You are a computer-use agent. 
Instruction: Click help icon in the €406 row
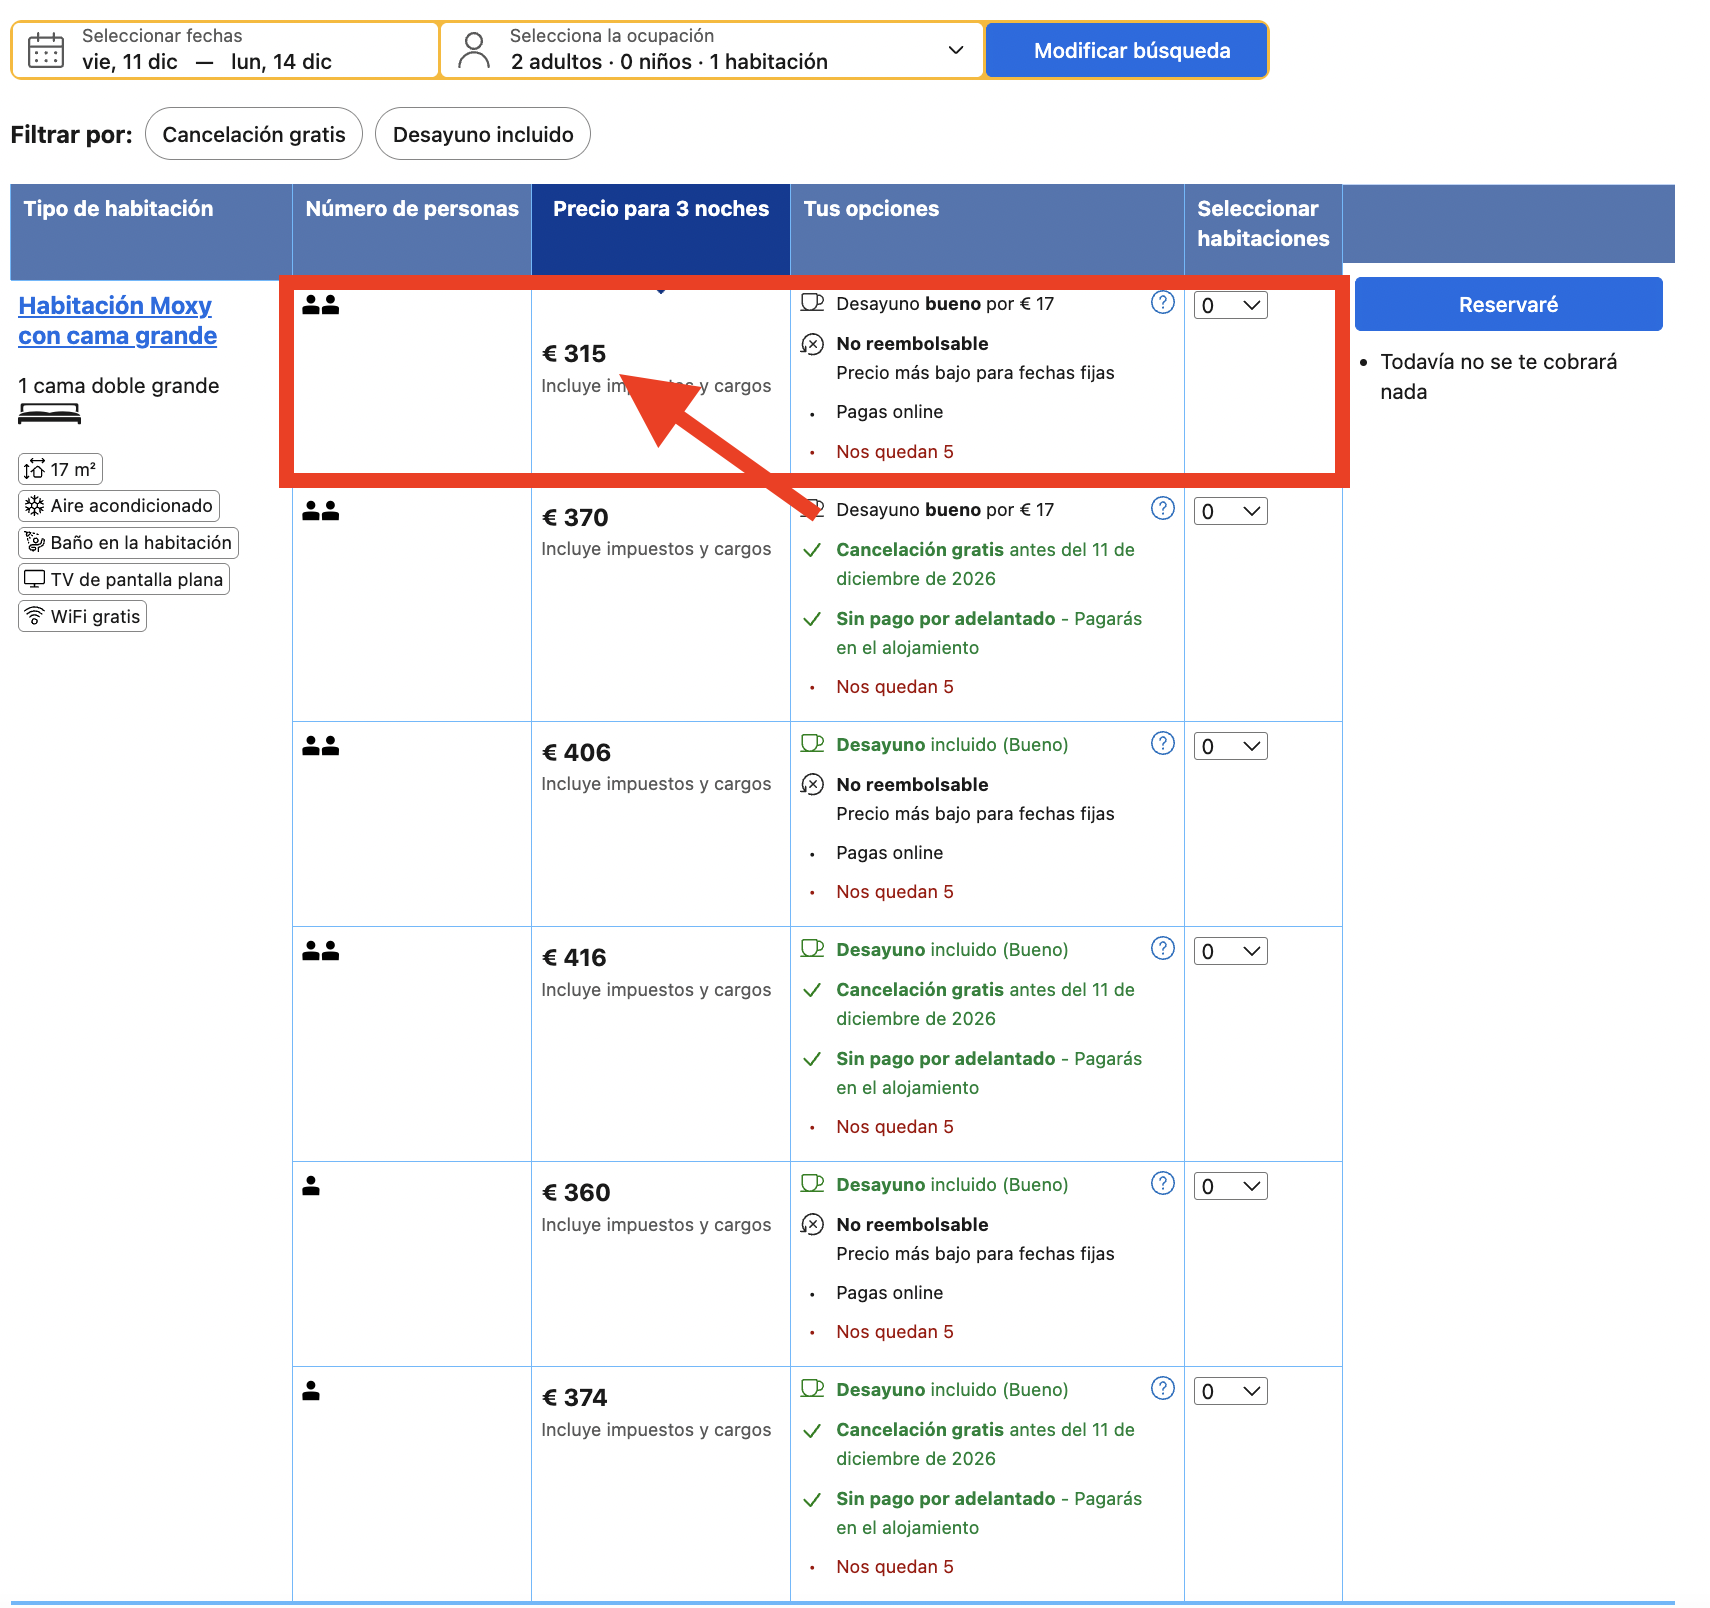click(1162, 743)
